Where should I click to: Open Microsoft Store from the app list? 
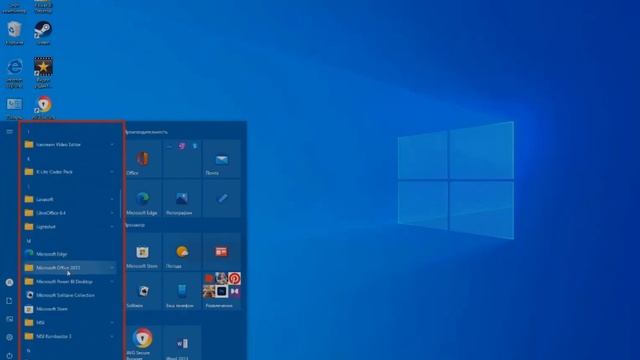pyautogui.click(x=69, y=309)
